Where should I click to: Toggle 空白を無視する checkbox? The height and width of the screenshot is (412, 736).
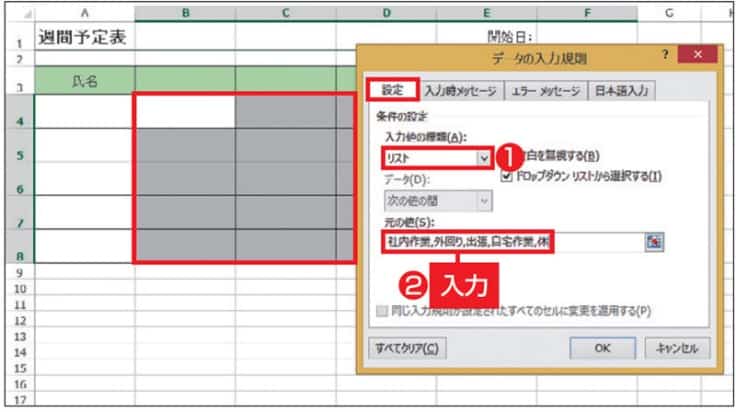pyautogui.click(x=507, y=157)
